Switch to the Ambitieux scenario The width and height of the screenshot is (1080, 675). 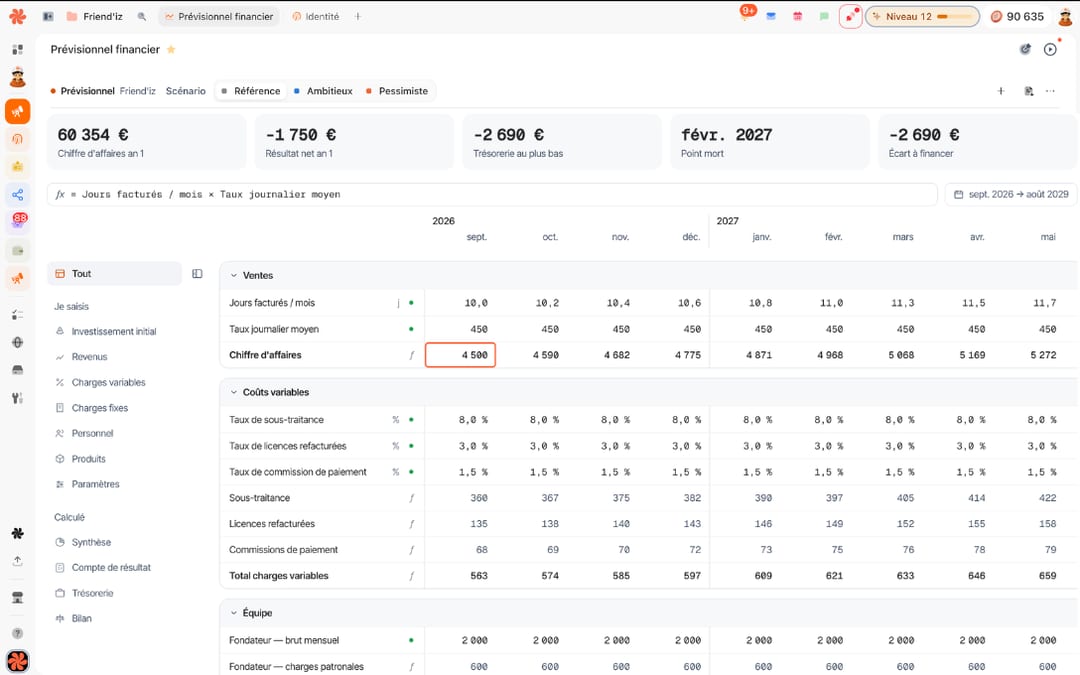[323, 91]
